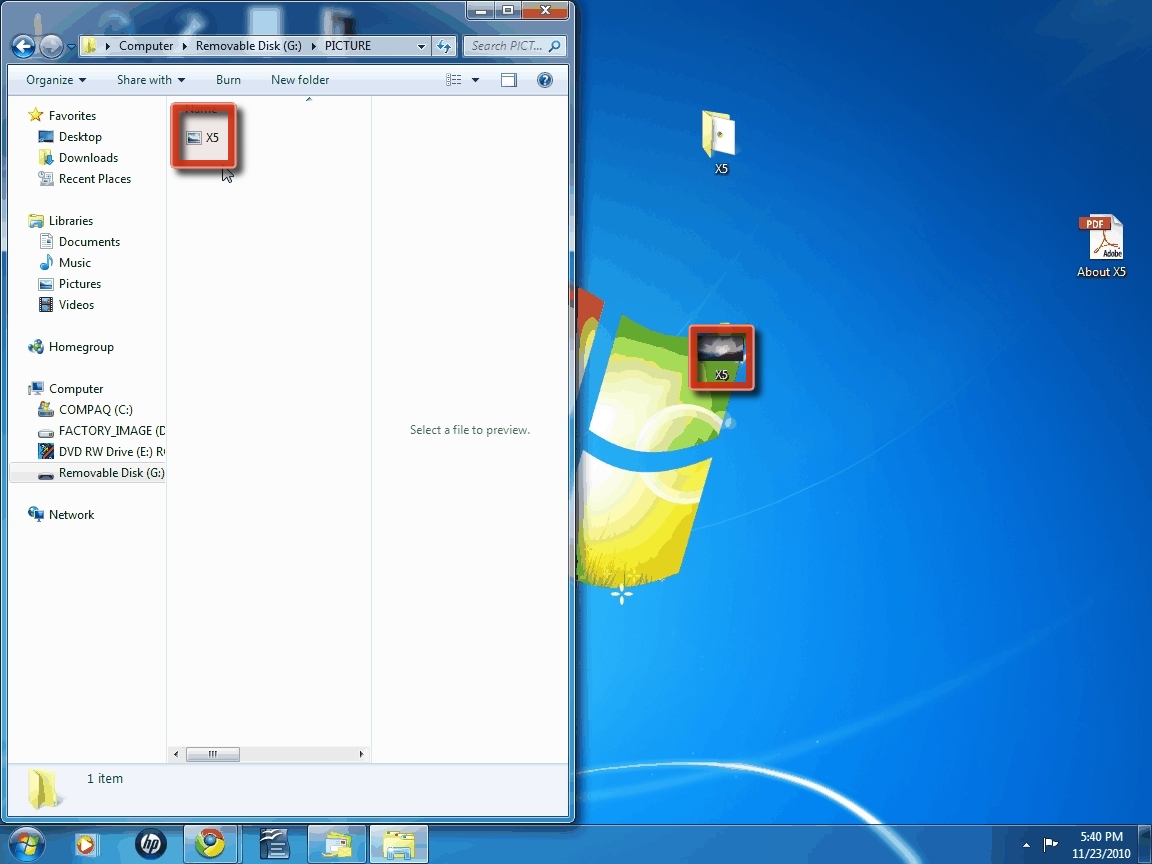Image resolution: width=1152 pixels, height=864 pixels.
Task: Open FACTORY_IMAGE drive in tree
Action: coord(112,431)
